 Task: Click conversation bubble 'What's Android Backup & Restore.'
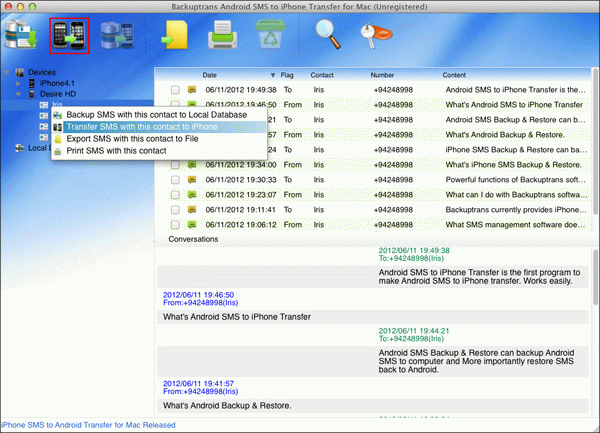(373, 405)
